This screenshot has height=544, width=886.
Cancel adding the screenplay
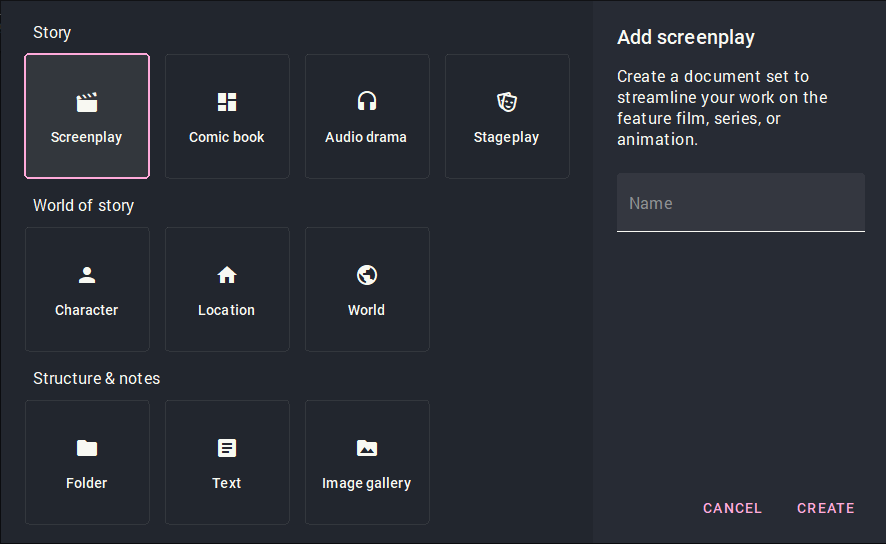[x=732, y=508]
